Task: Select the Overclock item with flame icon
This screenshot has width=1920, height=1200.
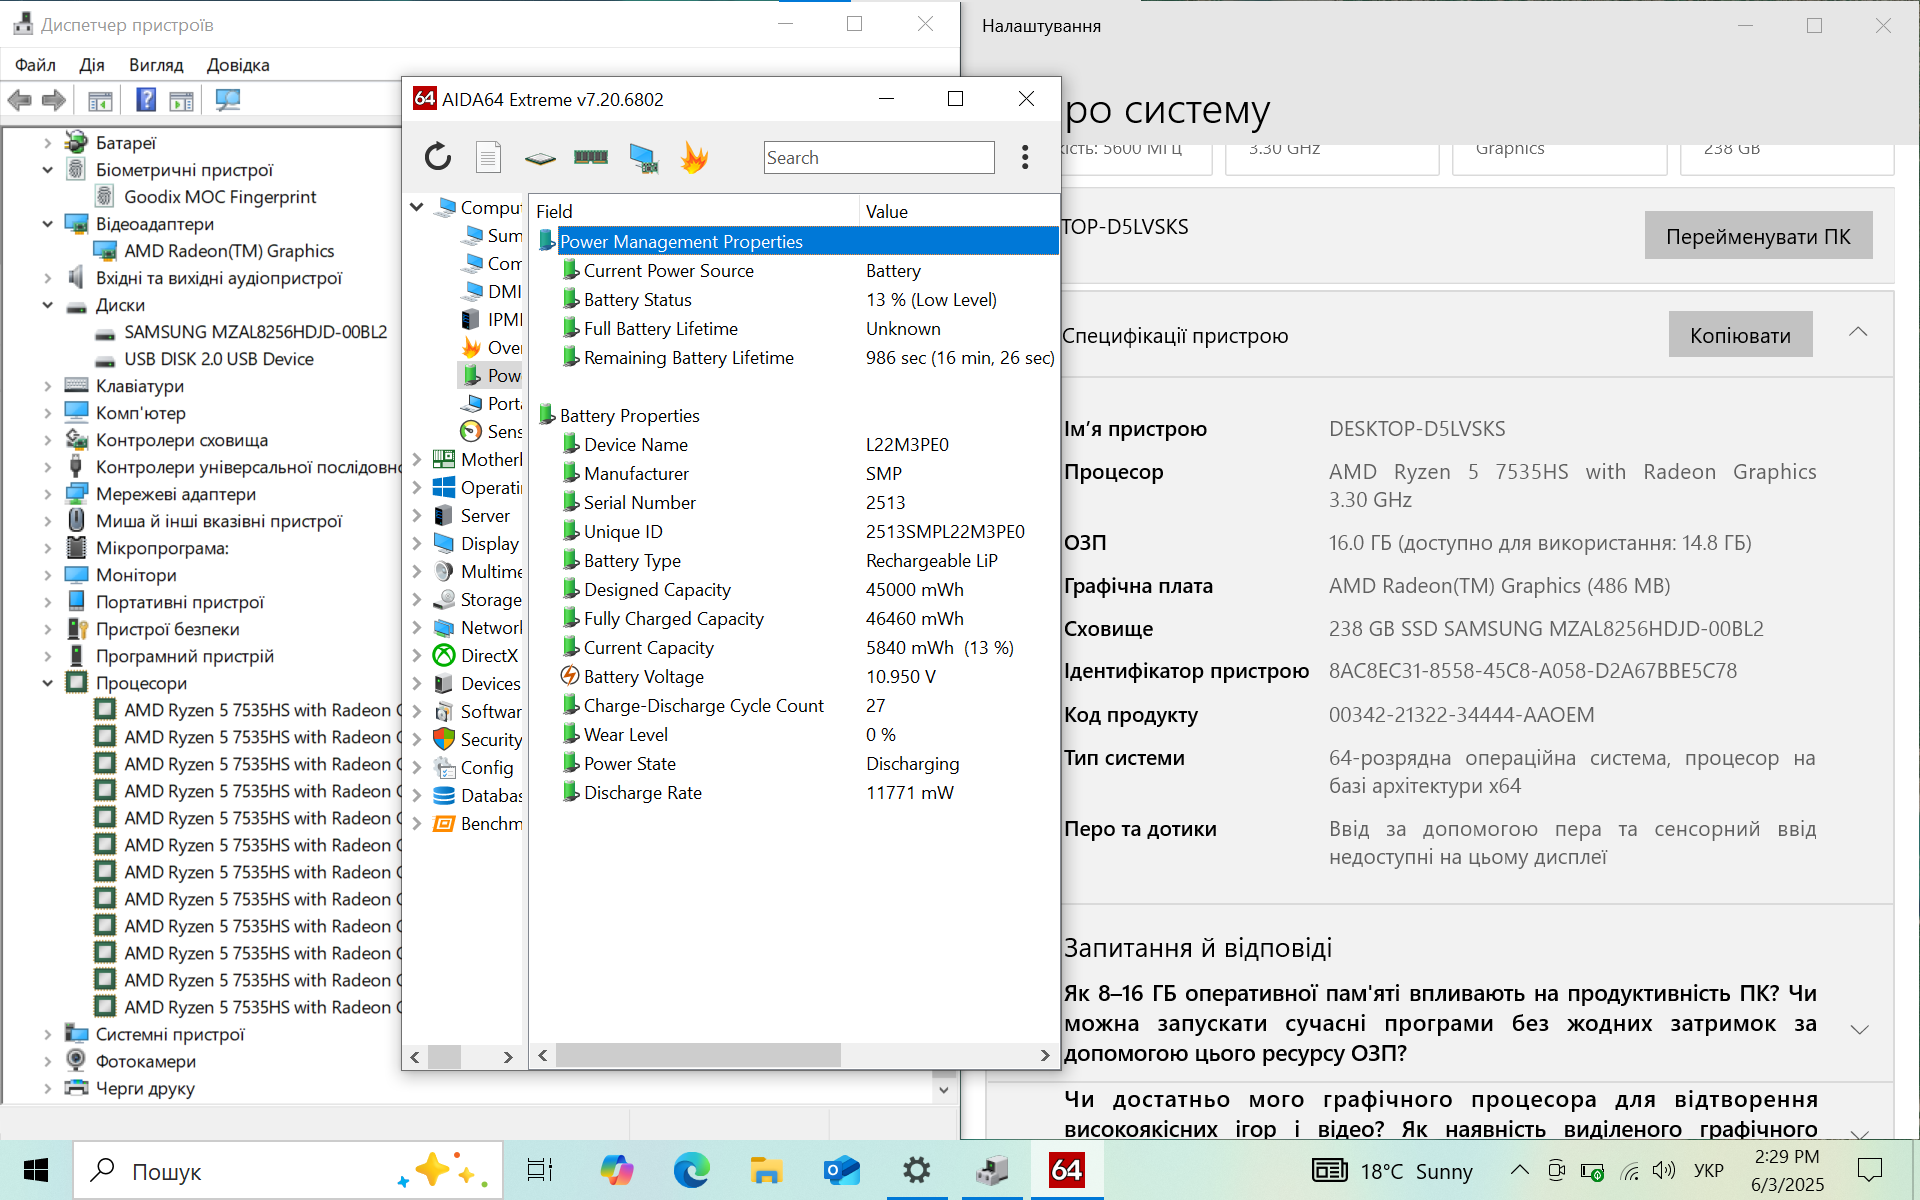Action: pos(492,347)
